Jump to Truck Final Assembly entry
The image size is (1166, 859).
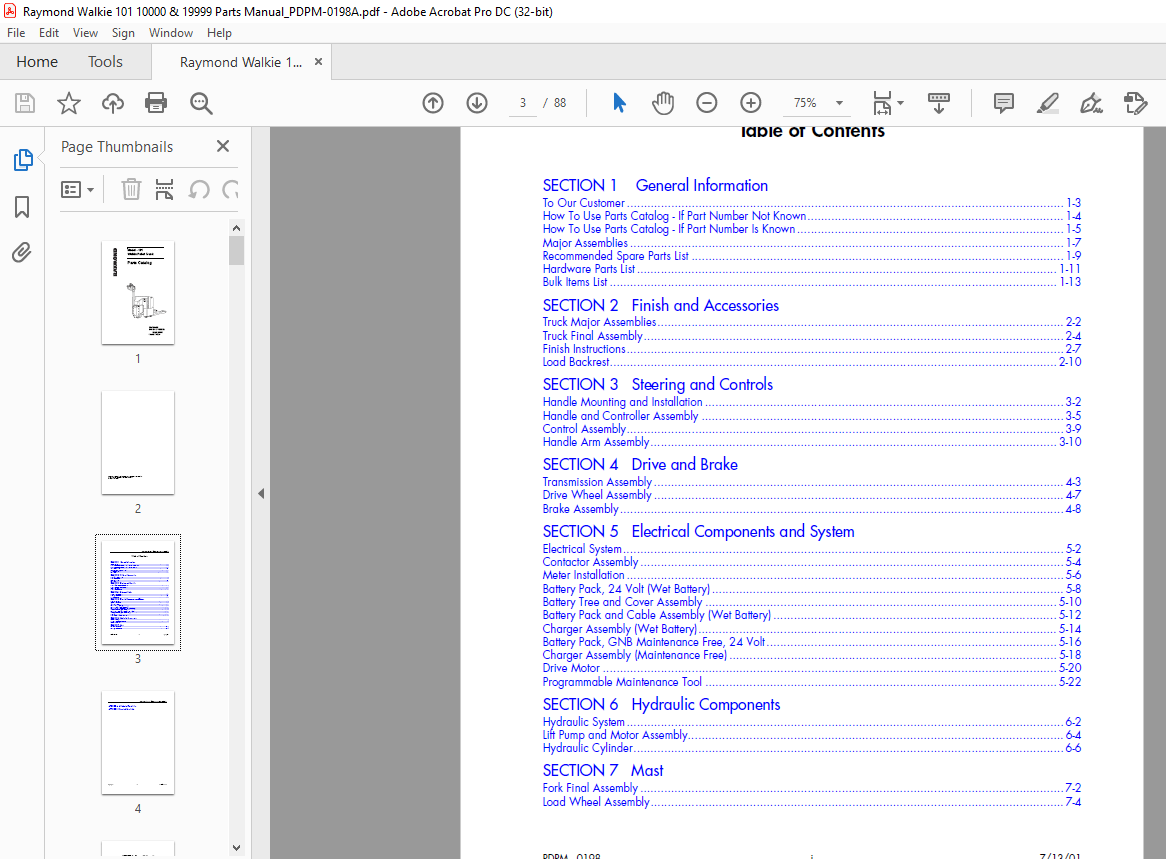[811, 335]
